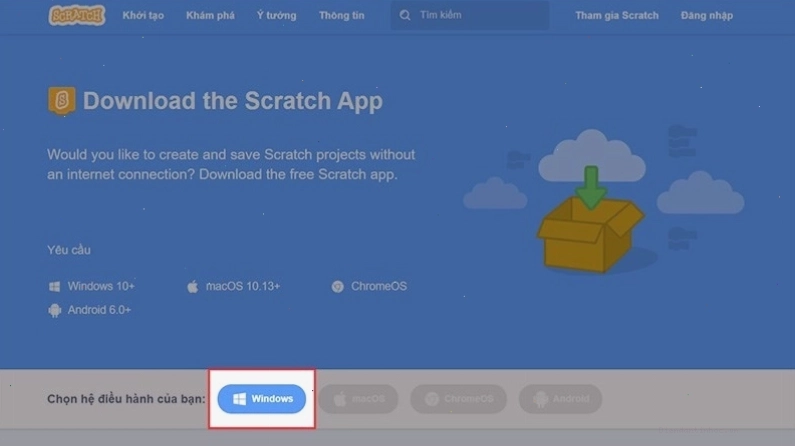Choose the Windows download button
Image resolution: width=795 pixels, height=447 pixels.
[262, 399]
